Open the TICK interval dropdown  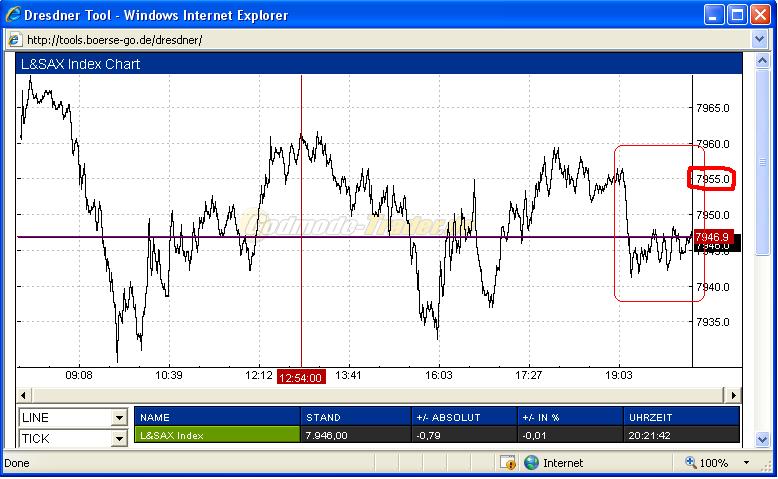point(119,438)
